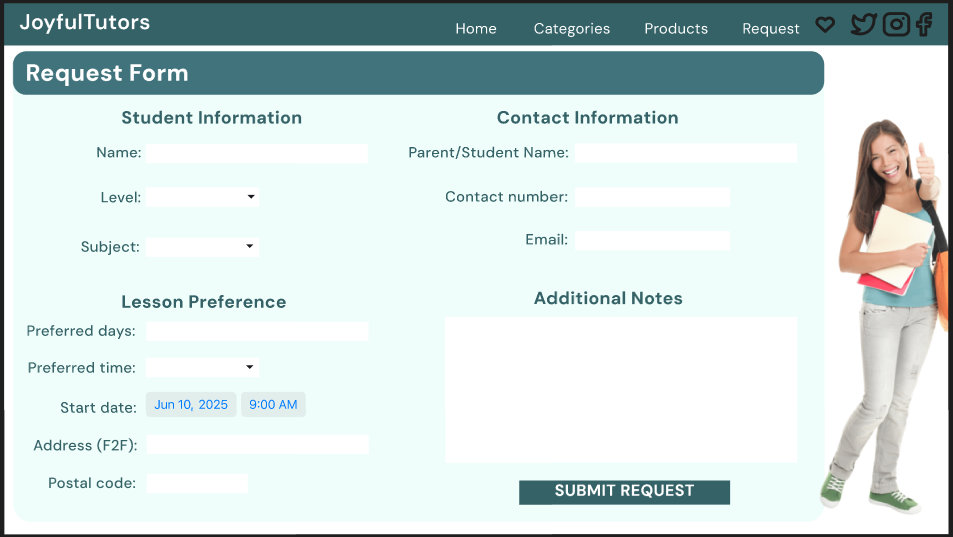Expand the Subject dropdown

coord(202,247)
